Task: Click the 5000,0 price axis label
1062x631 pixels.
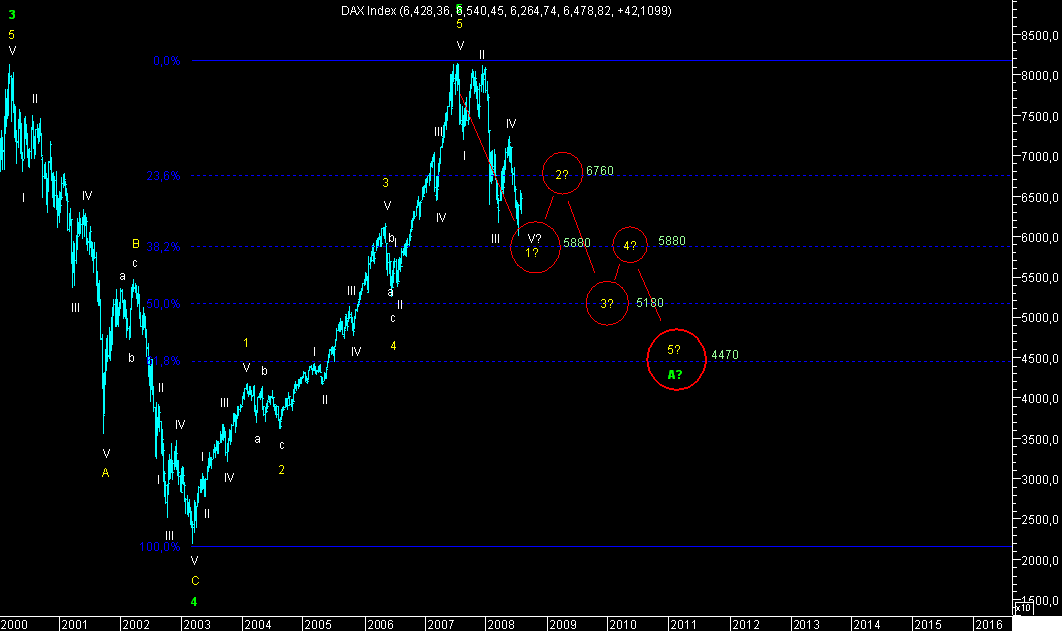Action: pos(1040,318)
